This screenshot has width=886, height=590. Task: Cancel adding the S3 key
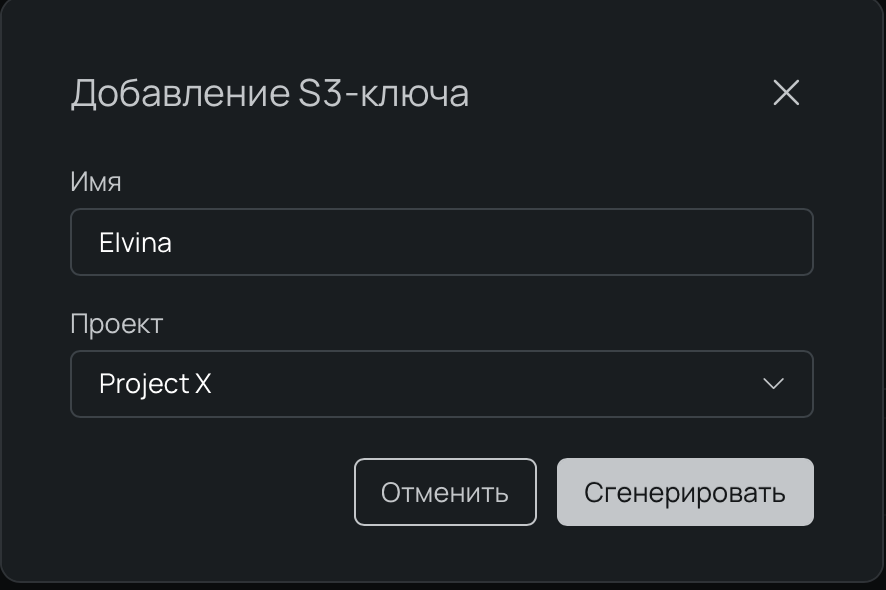[x=445, y=491]
